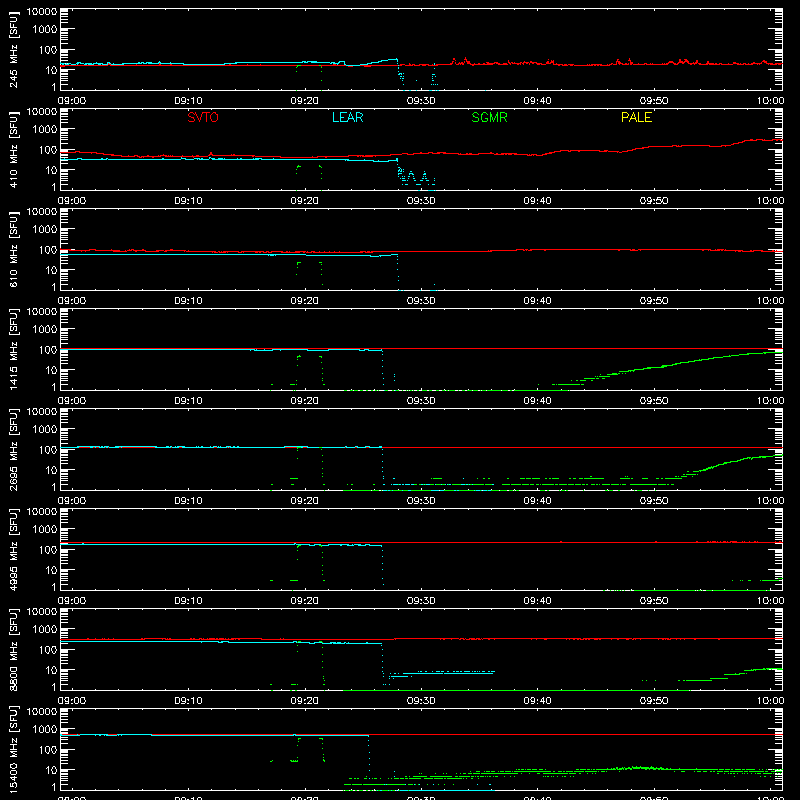Click 09:20 time label under 410 MHz panel
800x800 pixels.
pos(305,201)
